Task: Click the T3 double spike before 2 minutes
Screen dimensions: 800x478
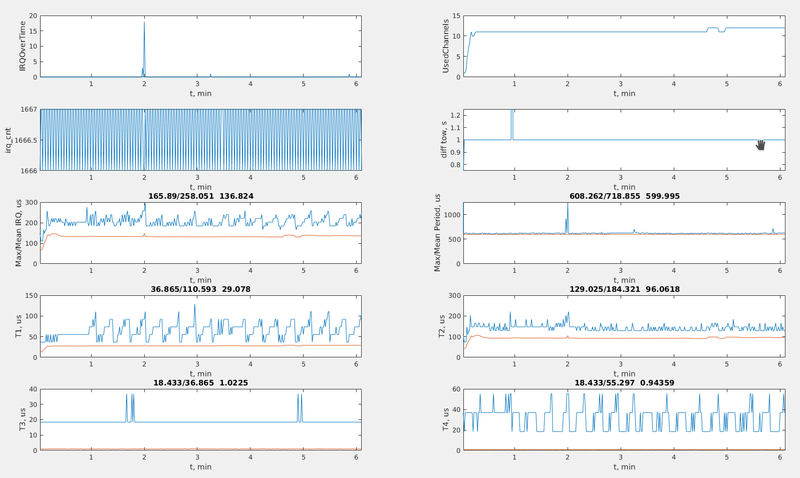Action: (x=130, y=407)
